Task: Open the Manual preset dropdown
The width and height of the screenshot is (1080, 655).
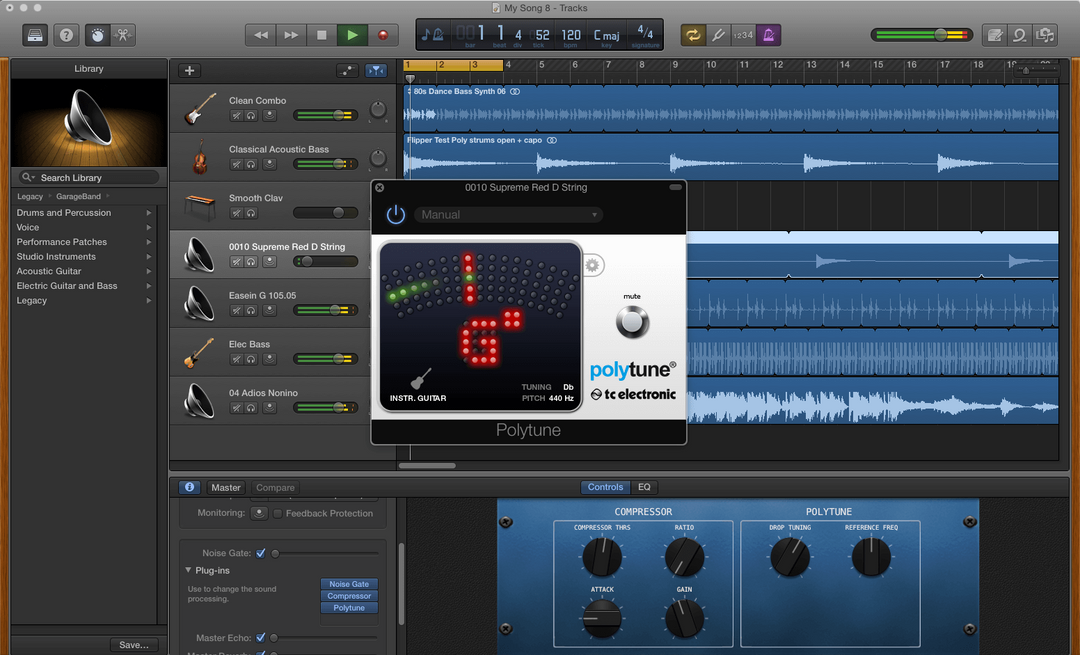Action: [x=508, y=215]
